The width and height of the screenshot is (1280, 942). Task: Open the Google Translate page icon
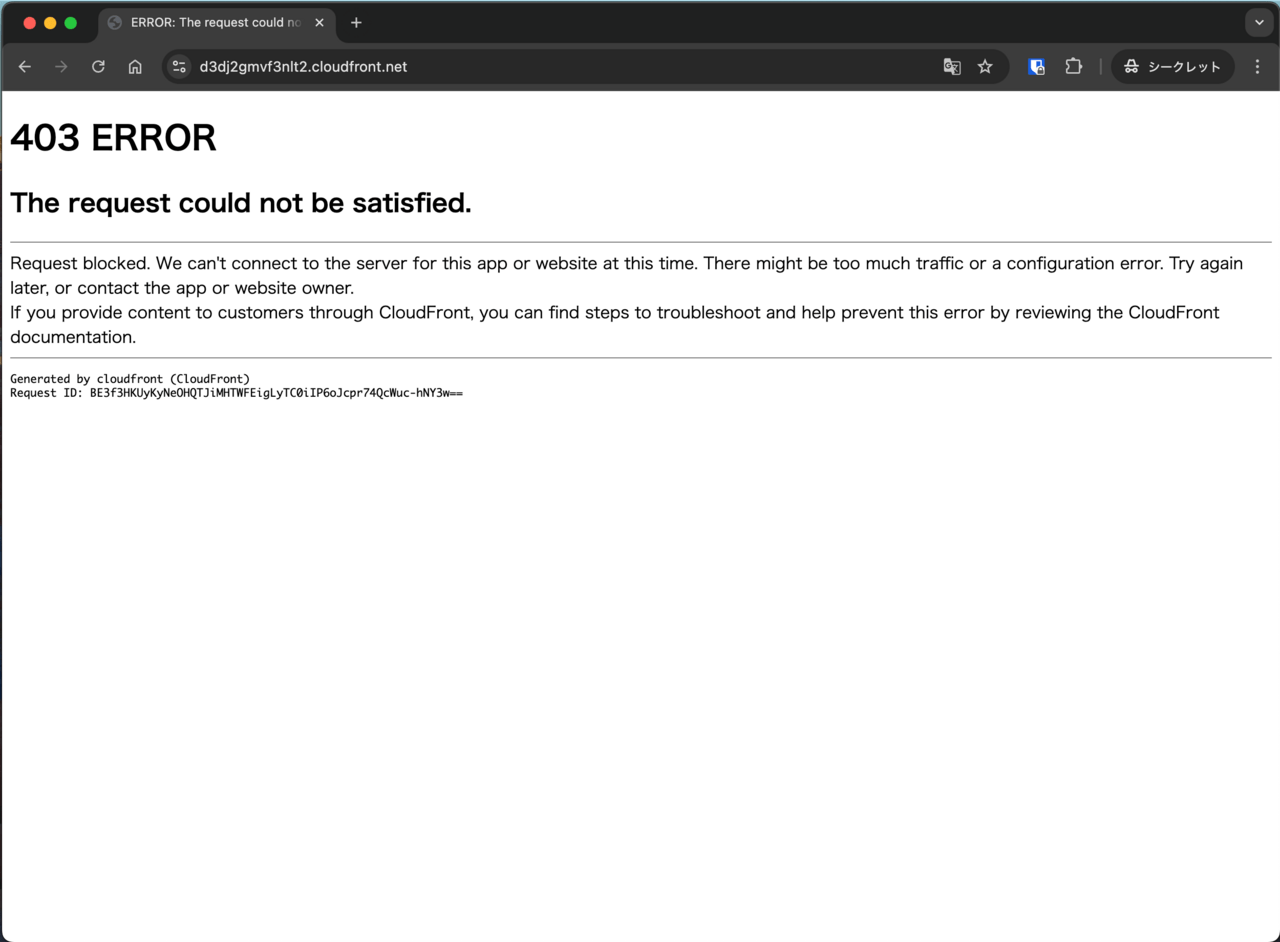tap(952, 67)
